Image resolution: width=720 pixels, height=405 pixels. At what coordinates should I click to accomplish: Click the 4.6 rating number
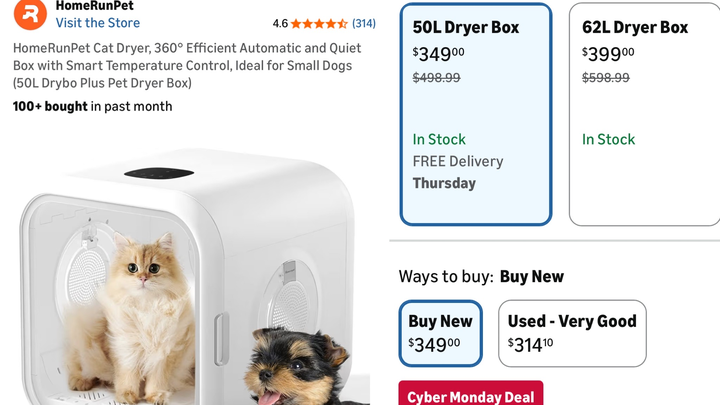coord(280,23)
